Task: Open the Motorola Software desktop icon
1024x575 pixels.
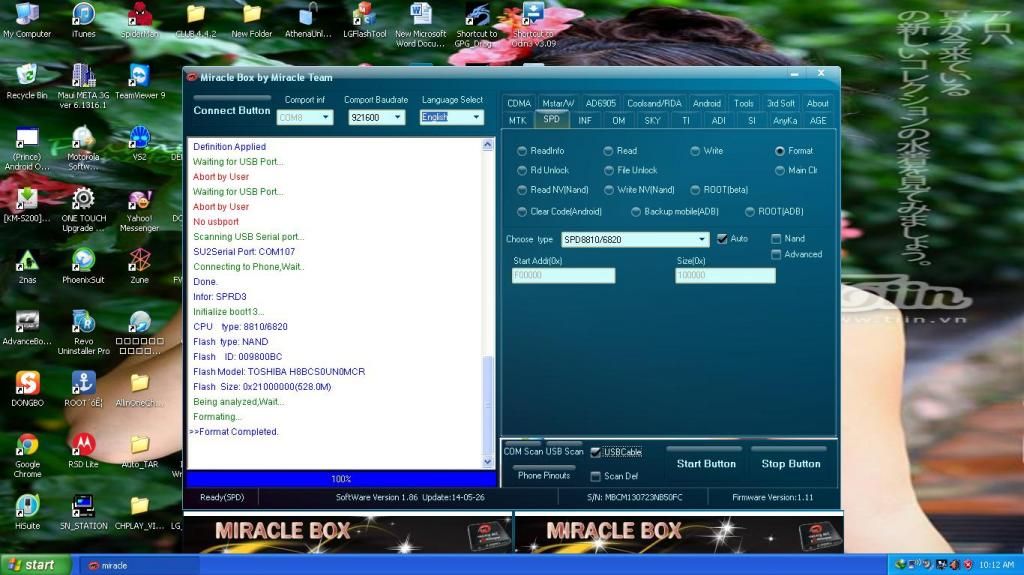Action: (83, 148)
